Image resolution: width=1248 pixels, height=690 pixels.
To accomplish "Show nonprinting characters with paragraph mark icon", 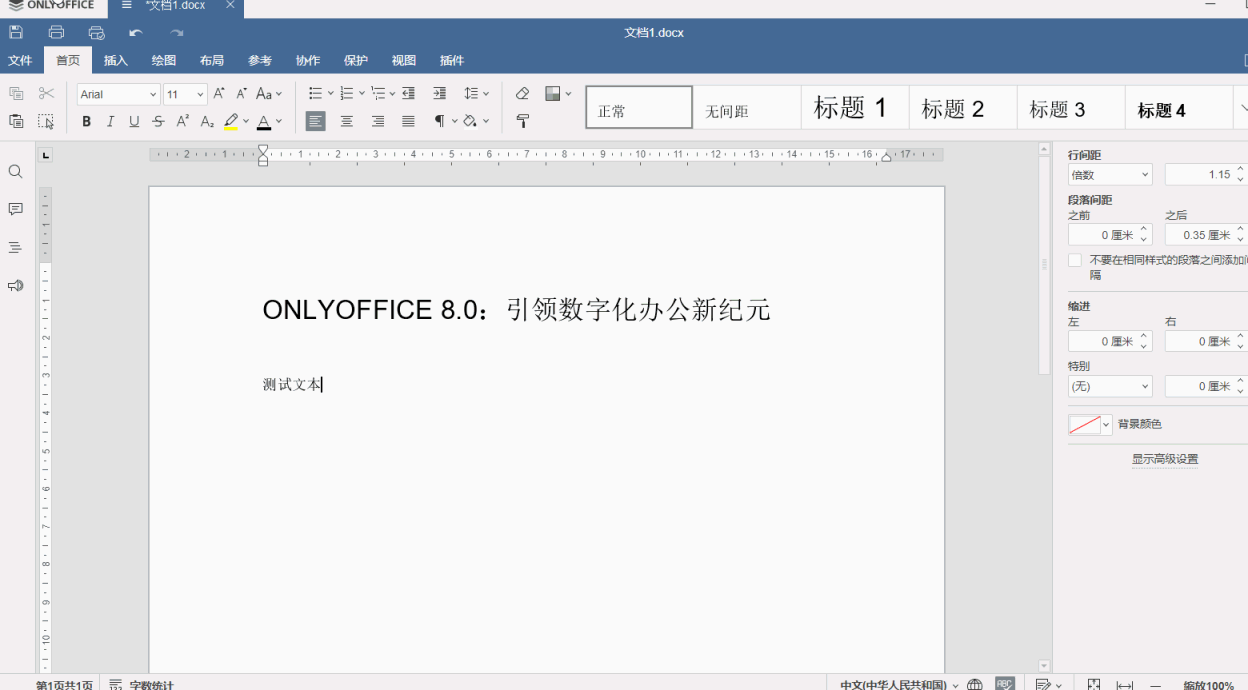I will [440, 121].
